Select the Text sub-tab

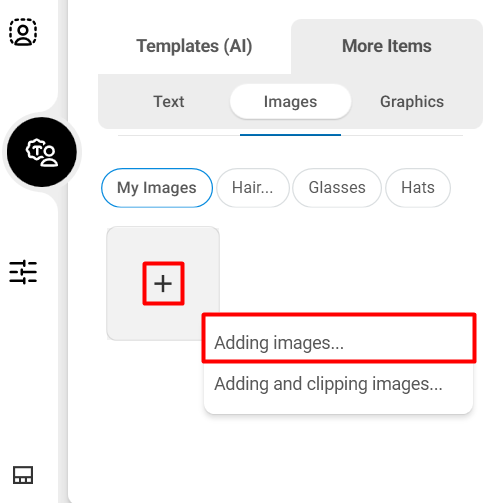169,102
